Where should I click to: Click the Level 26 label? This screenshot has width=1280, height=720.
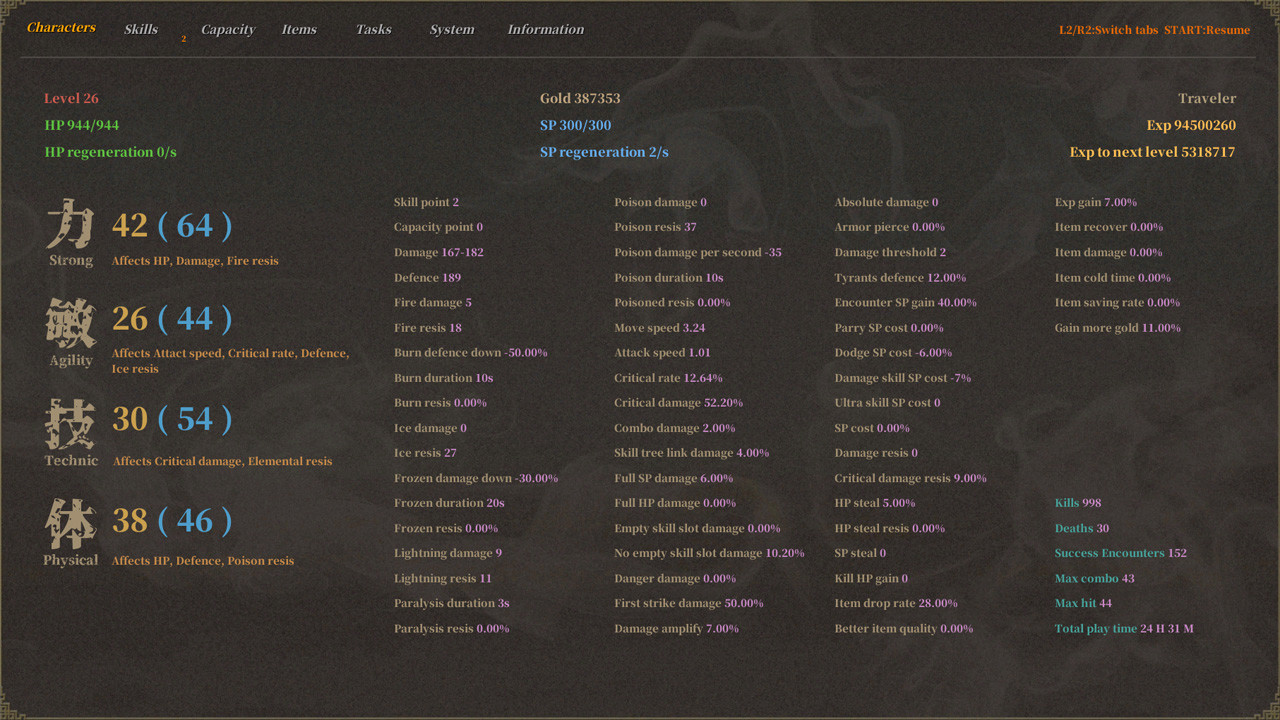[71, 98]
